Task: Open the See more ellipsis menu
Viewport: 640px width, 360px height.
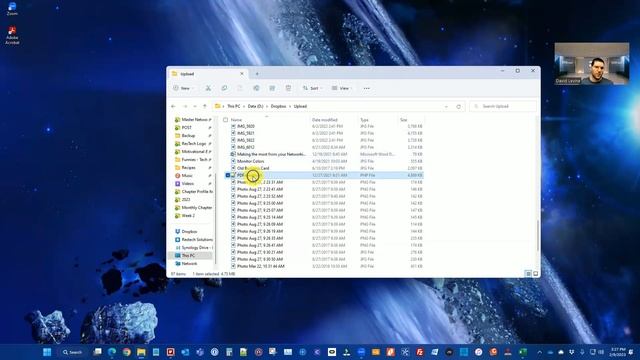Action: [x=367, y=88]
